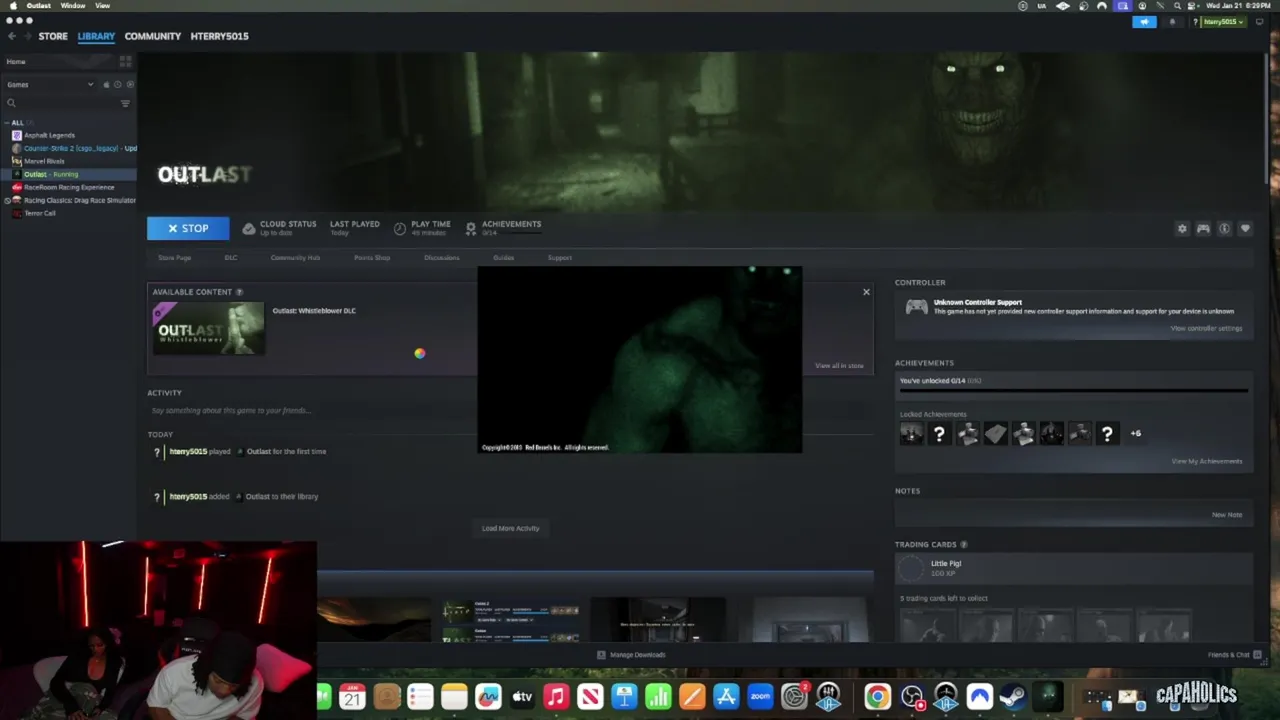The width and height of the screenshot is (1280, 720).
Task: Open Google Chrome from the Dock
Action: [877, 697]
